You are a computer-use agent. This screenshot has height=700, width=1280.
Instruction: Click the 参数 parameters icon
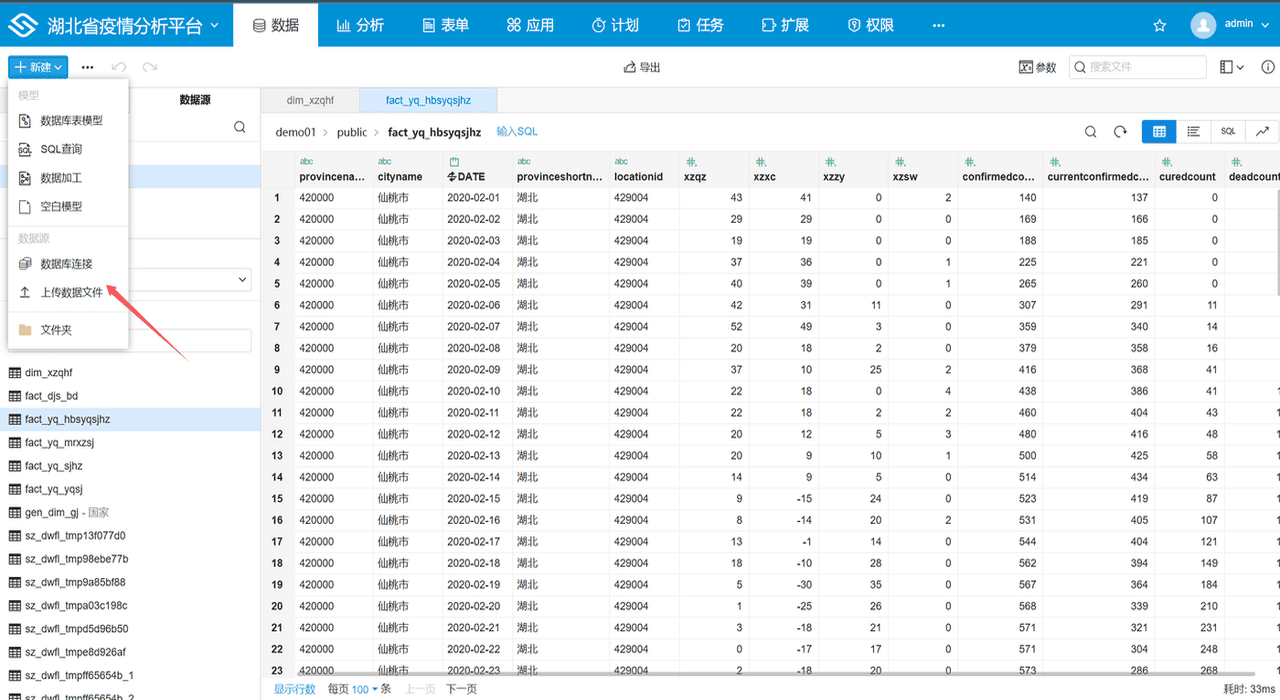[1025, 67]
